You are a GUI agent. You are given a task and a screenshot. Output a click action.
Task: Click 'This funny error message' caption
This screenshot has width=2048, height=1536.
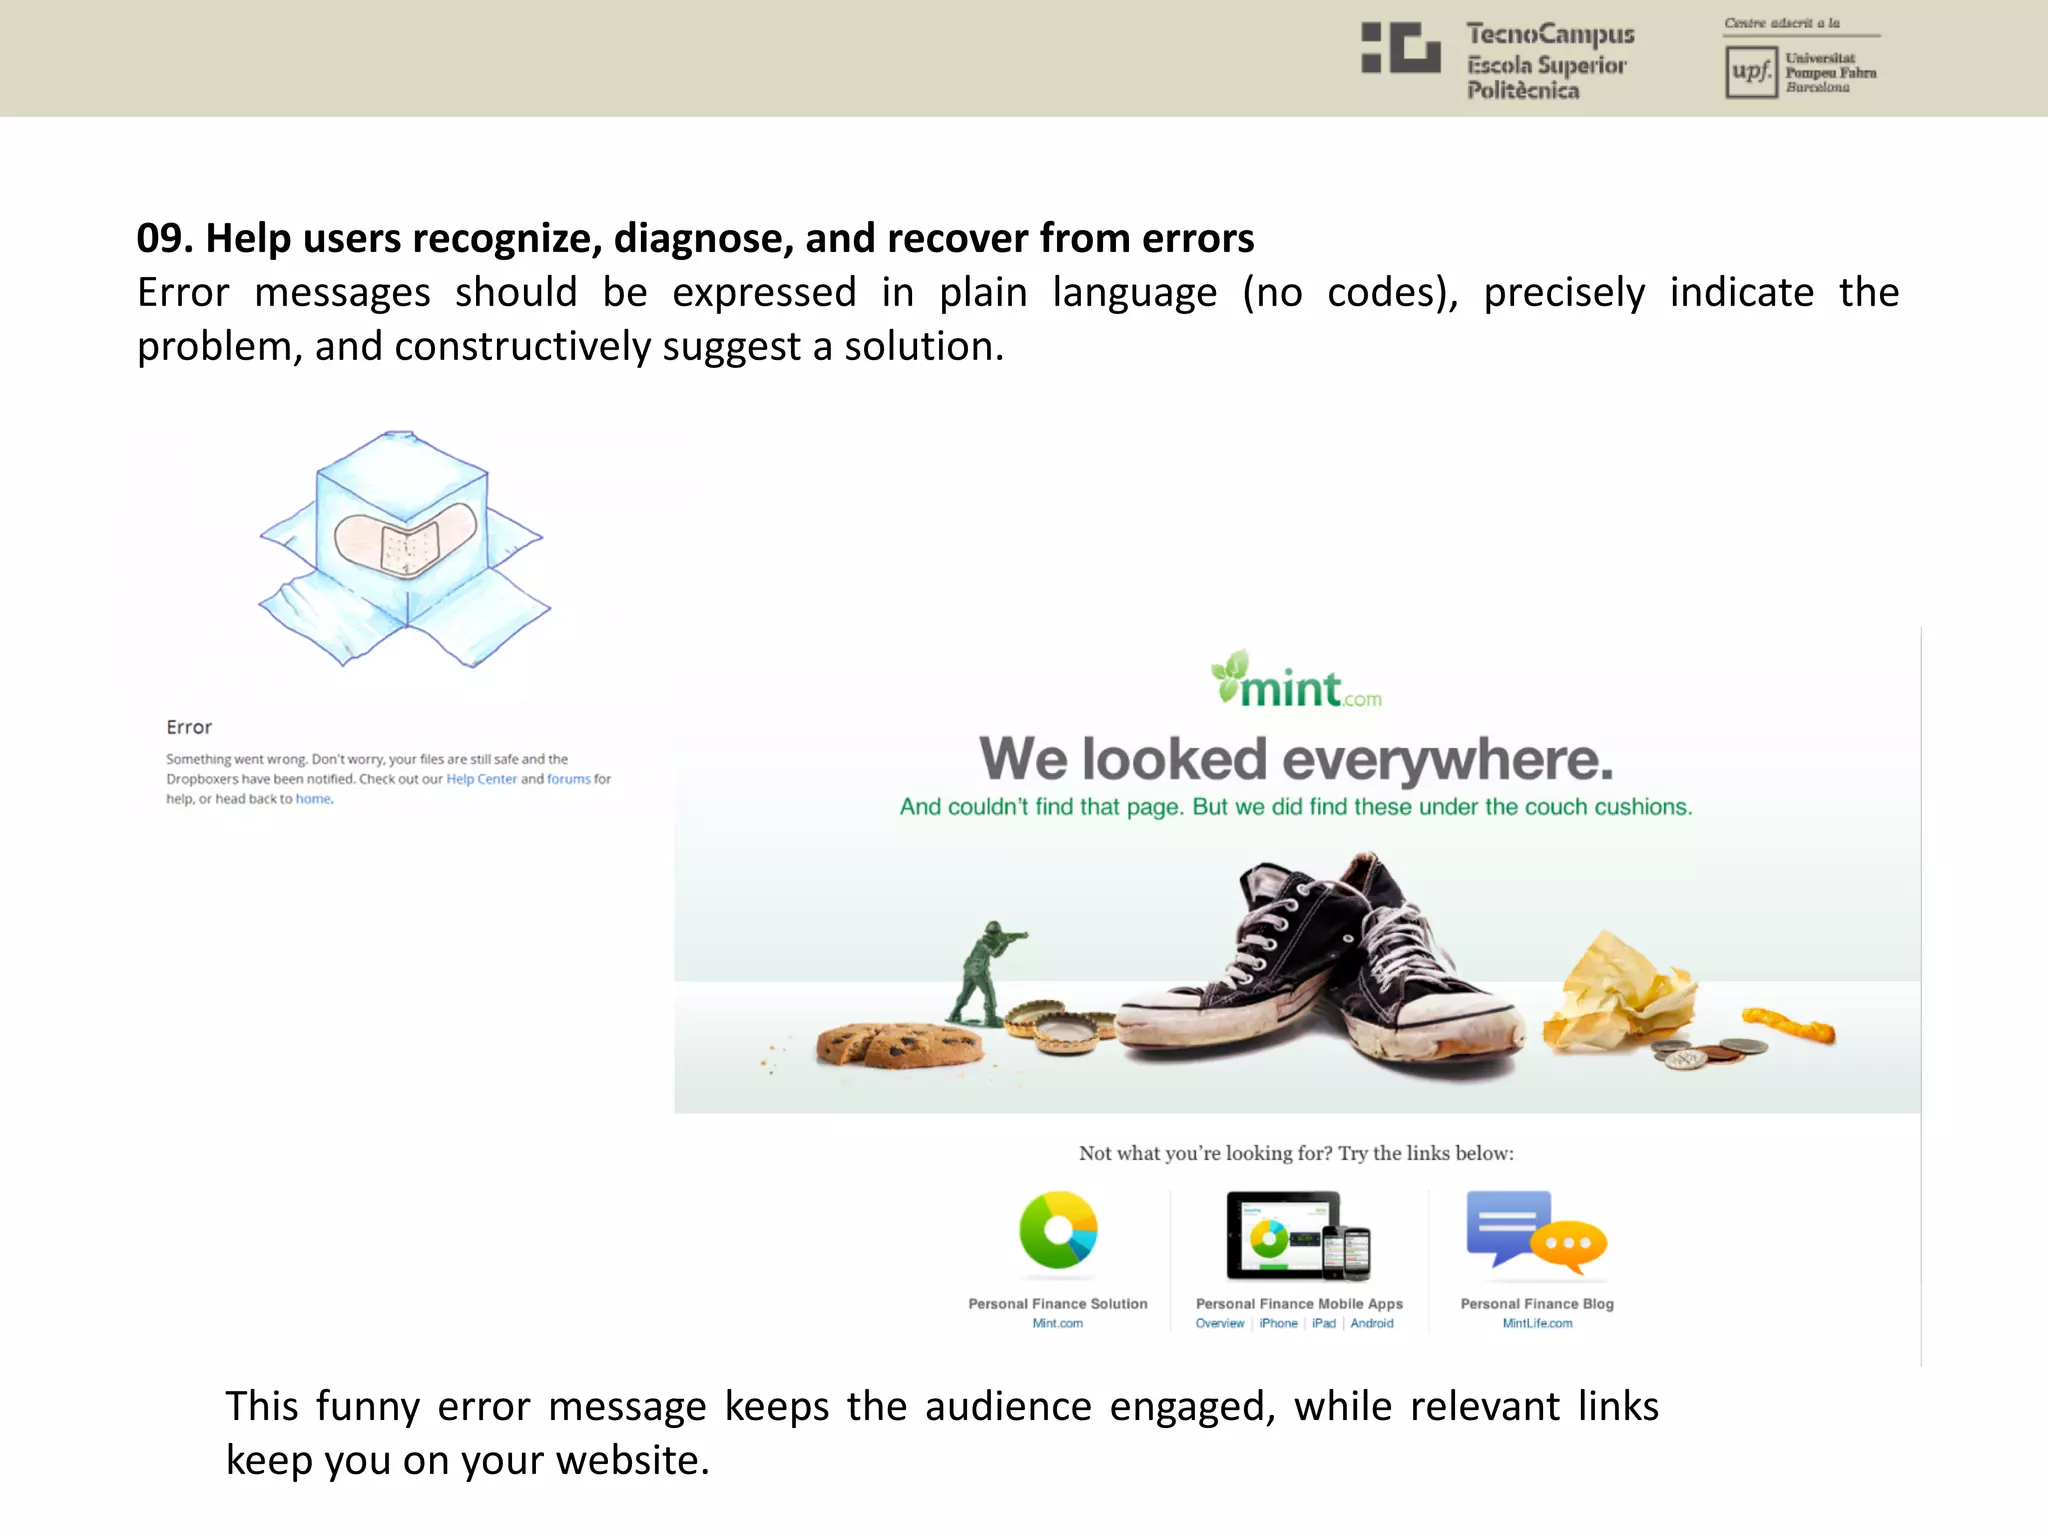click(942, 1433)
